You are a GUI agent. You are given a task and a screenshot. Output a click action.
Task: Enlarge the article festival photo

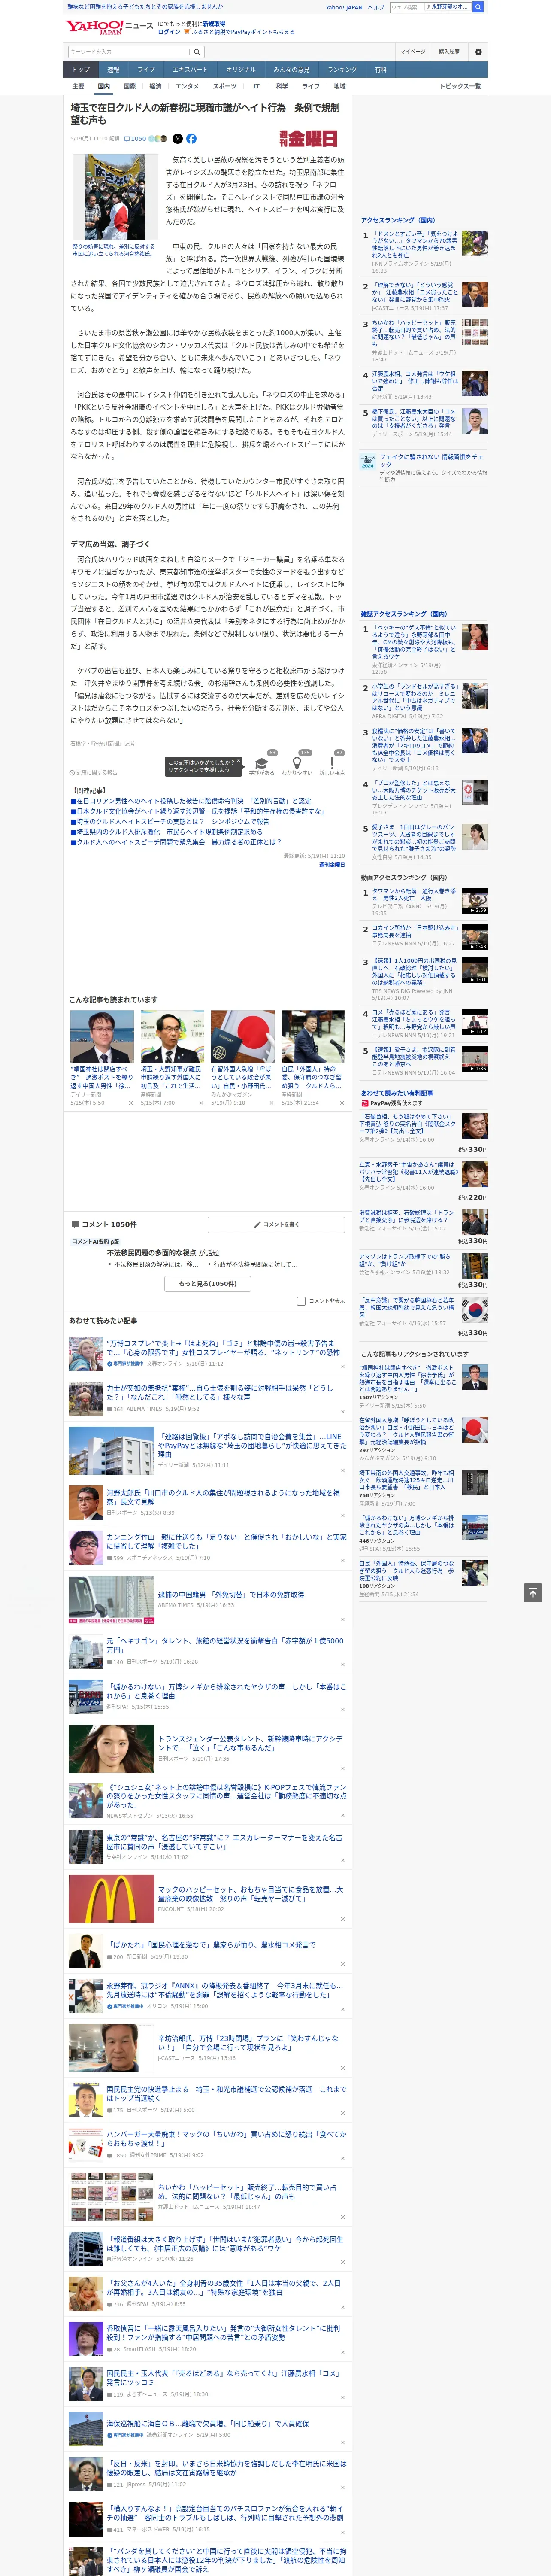pos(115,197)
